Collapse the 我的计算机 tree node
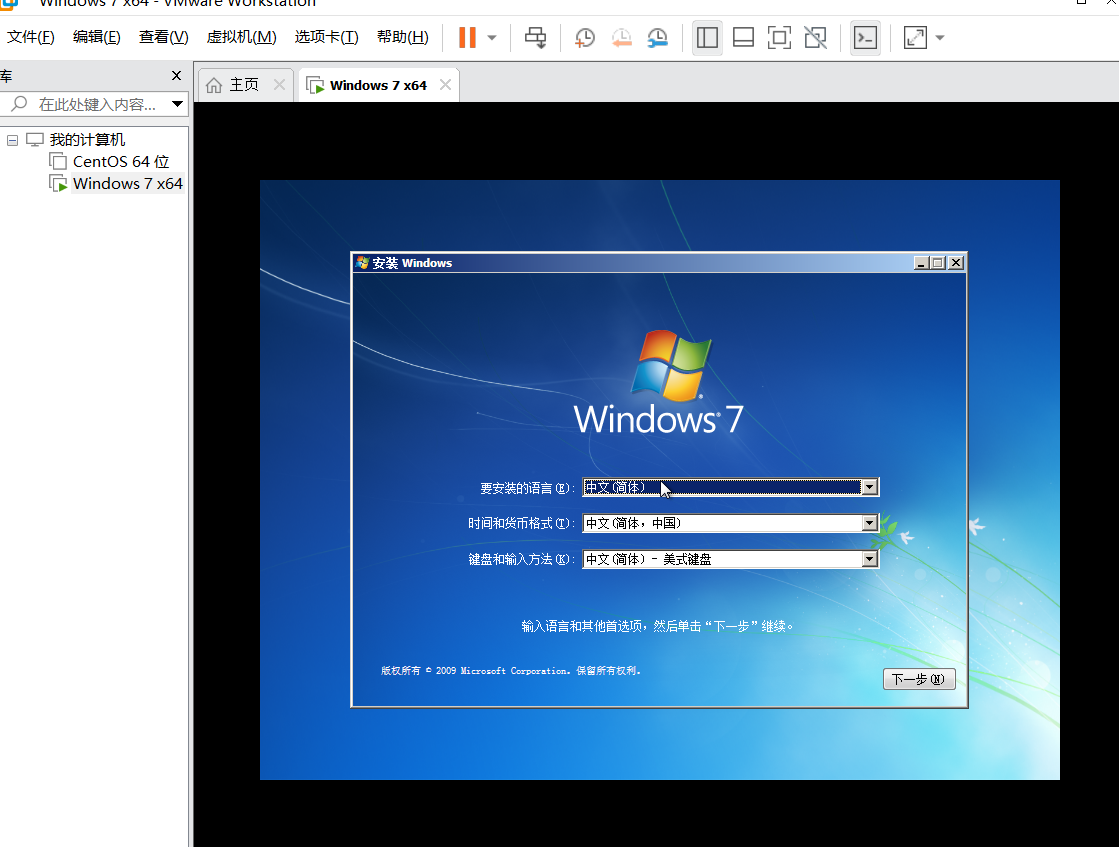Screen dimensions: 1119x847 (13, 140)
